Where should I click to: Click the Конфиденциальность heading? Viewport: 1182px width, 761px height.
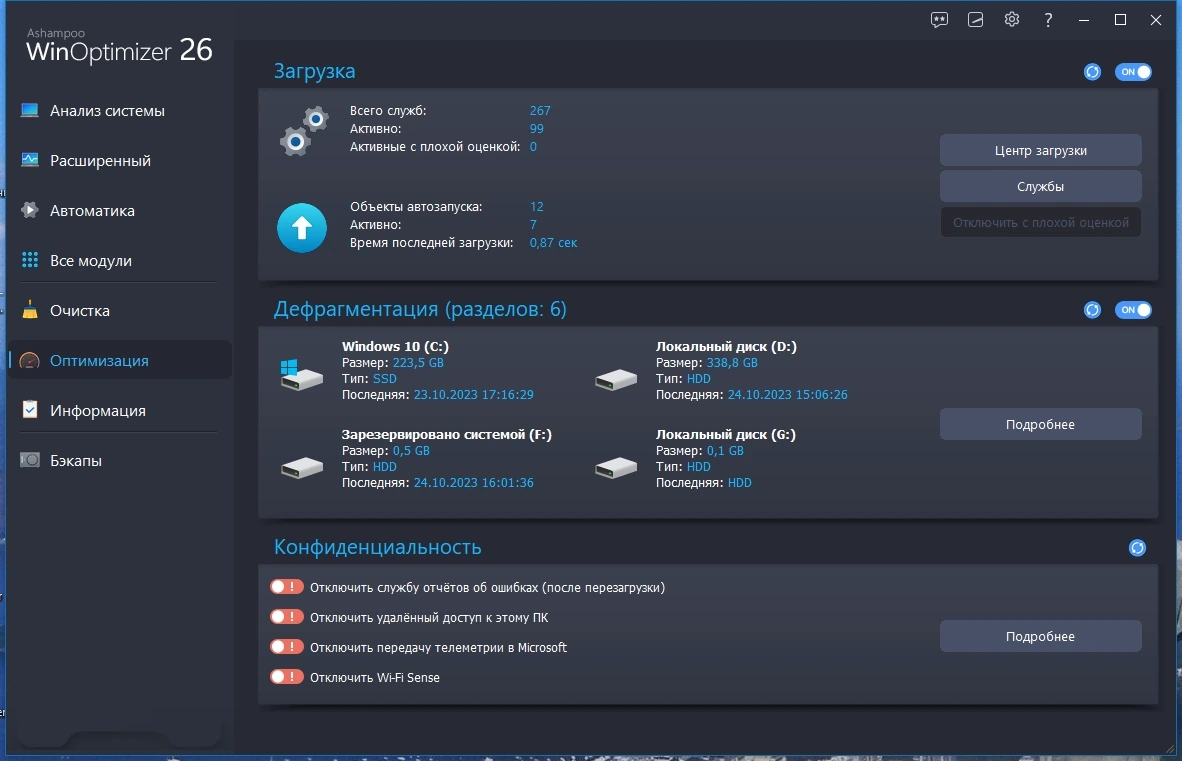click(377, 547)
